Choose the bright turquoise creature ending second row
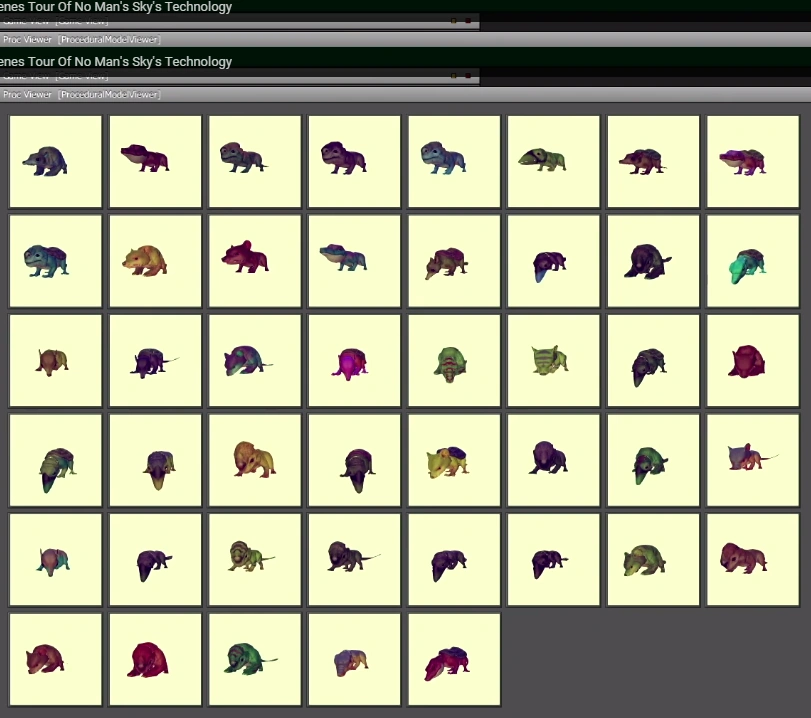This screenshot has width=811, height=718. pos(753,261)
